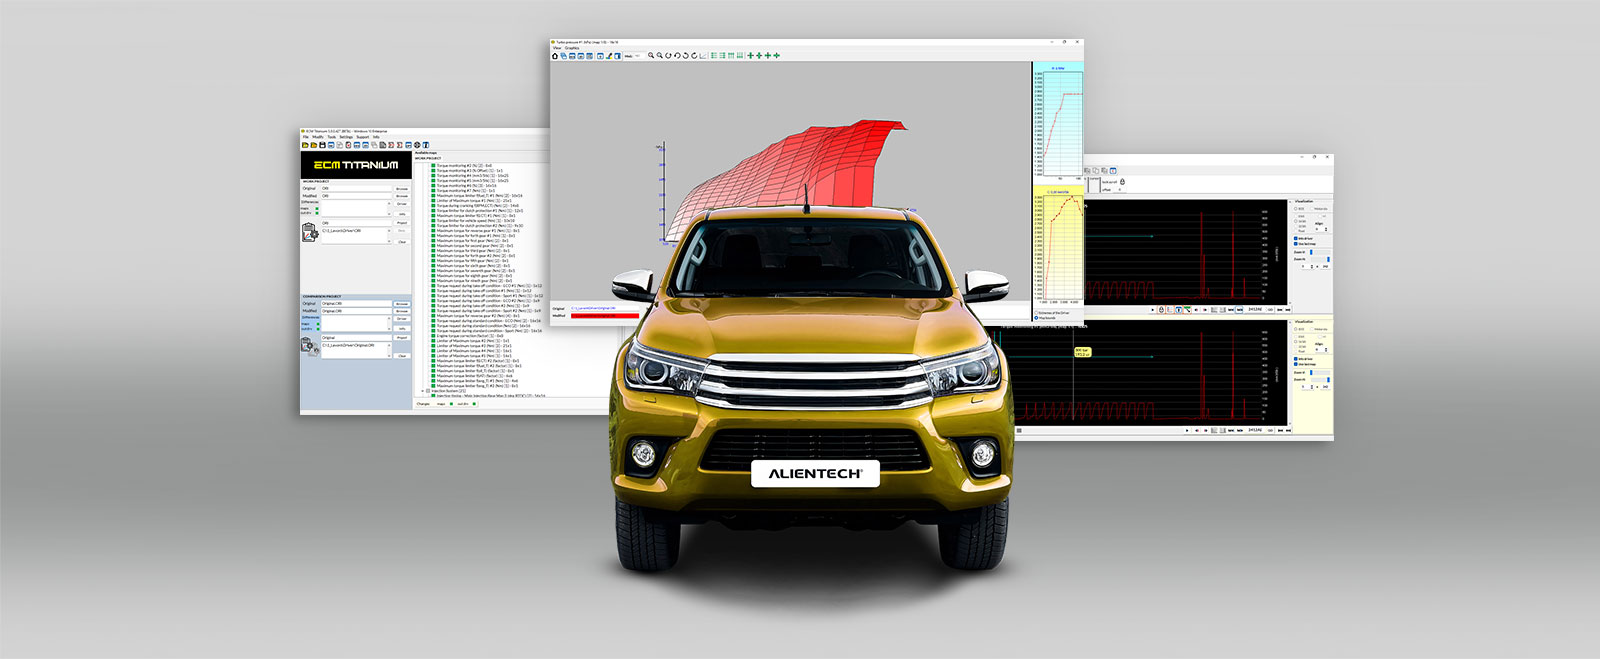The image size is (1600, 659).
Task: Click the Clear button in Comparison Project
Action: (x=402, y=355)
